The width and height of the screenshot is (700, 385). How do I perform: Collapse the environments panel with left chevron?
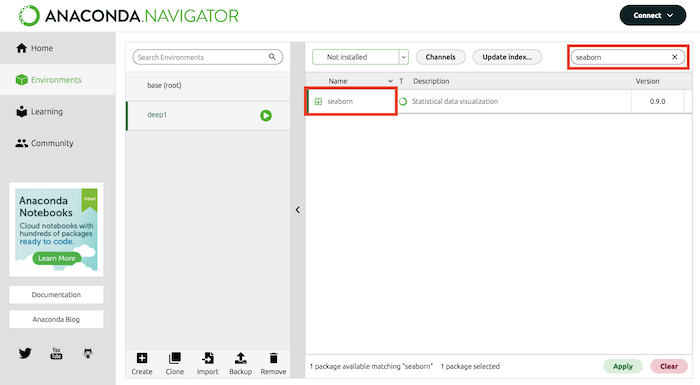[298, 209]
